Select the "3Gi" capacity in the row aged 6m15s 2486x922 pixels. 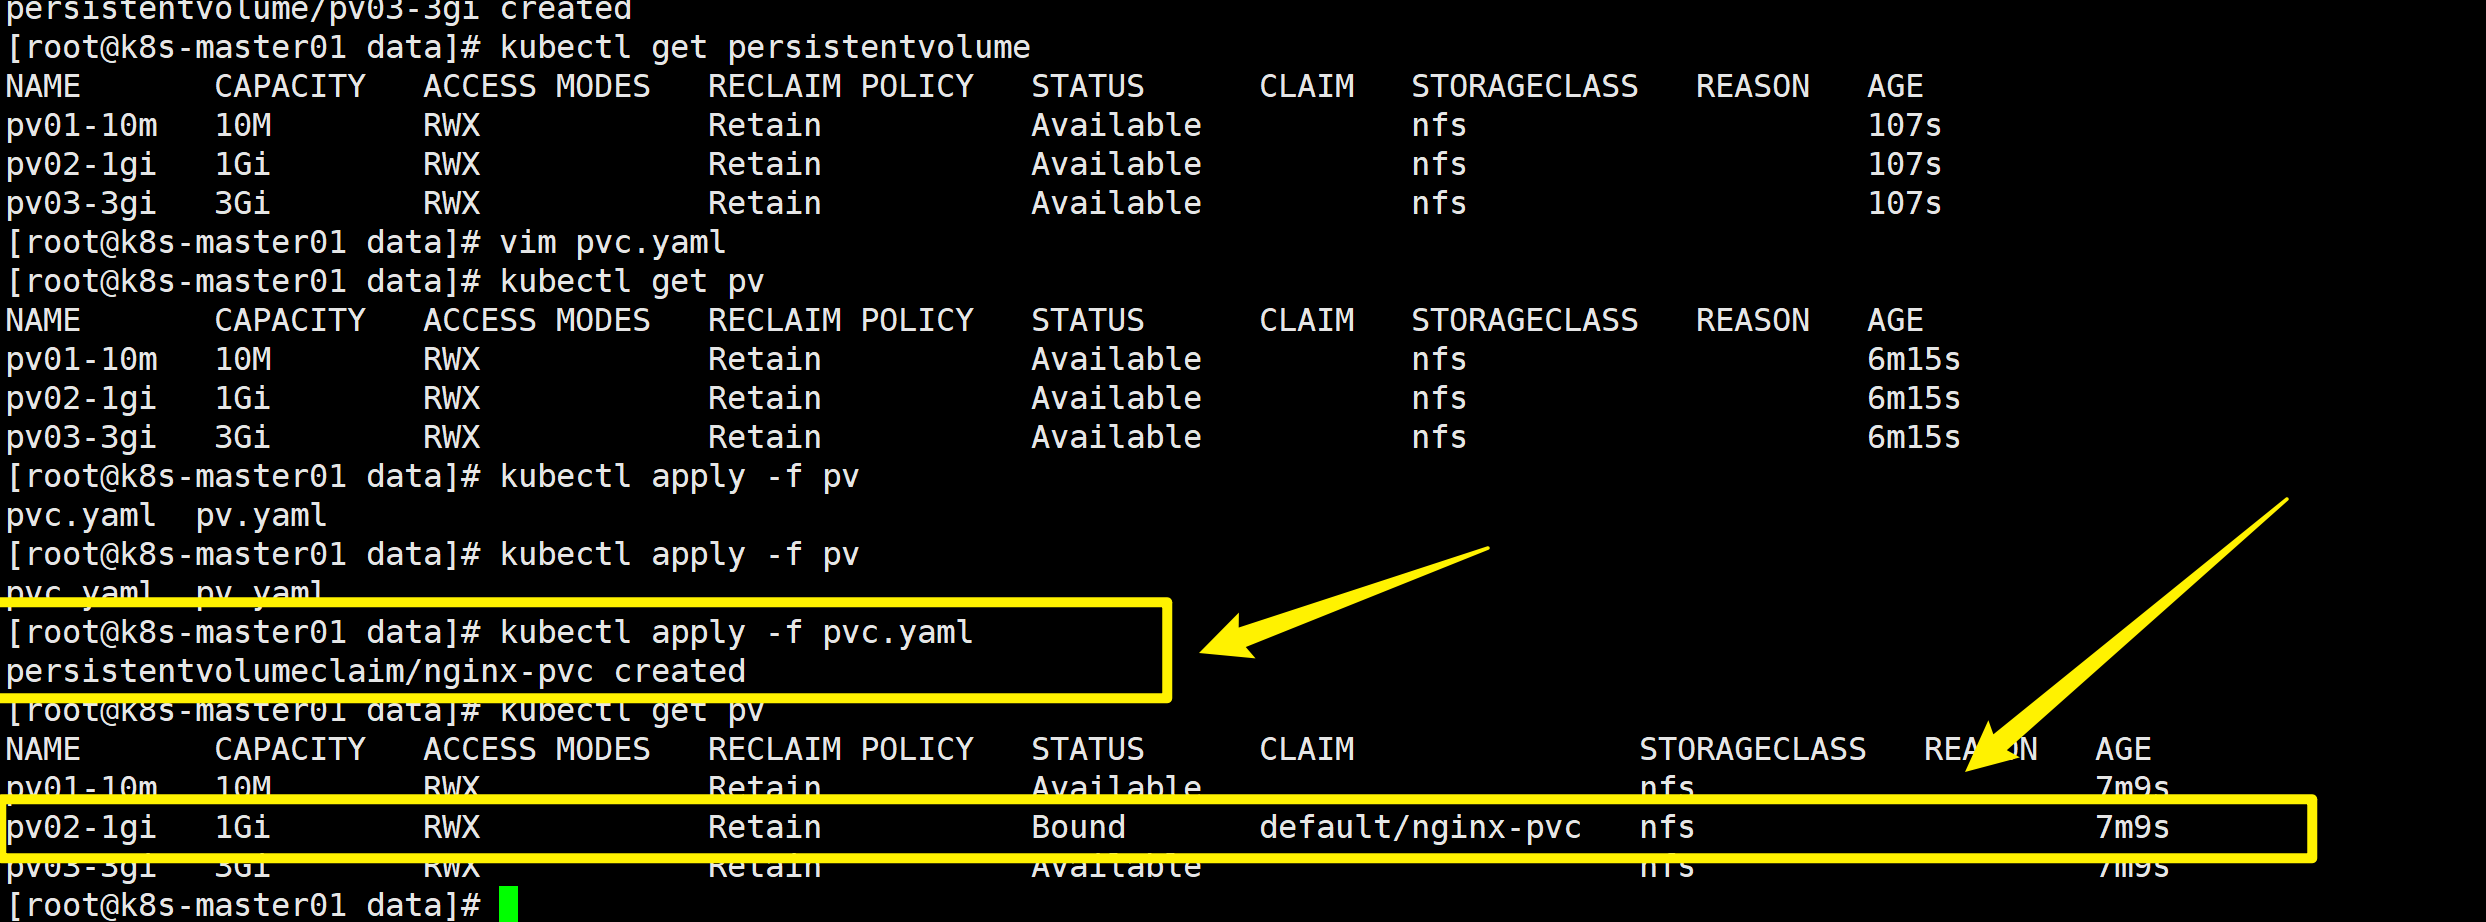243,438
